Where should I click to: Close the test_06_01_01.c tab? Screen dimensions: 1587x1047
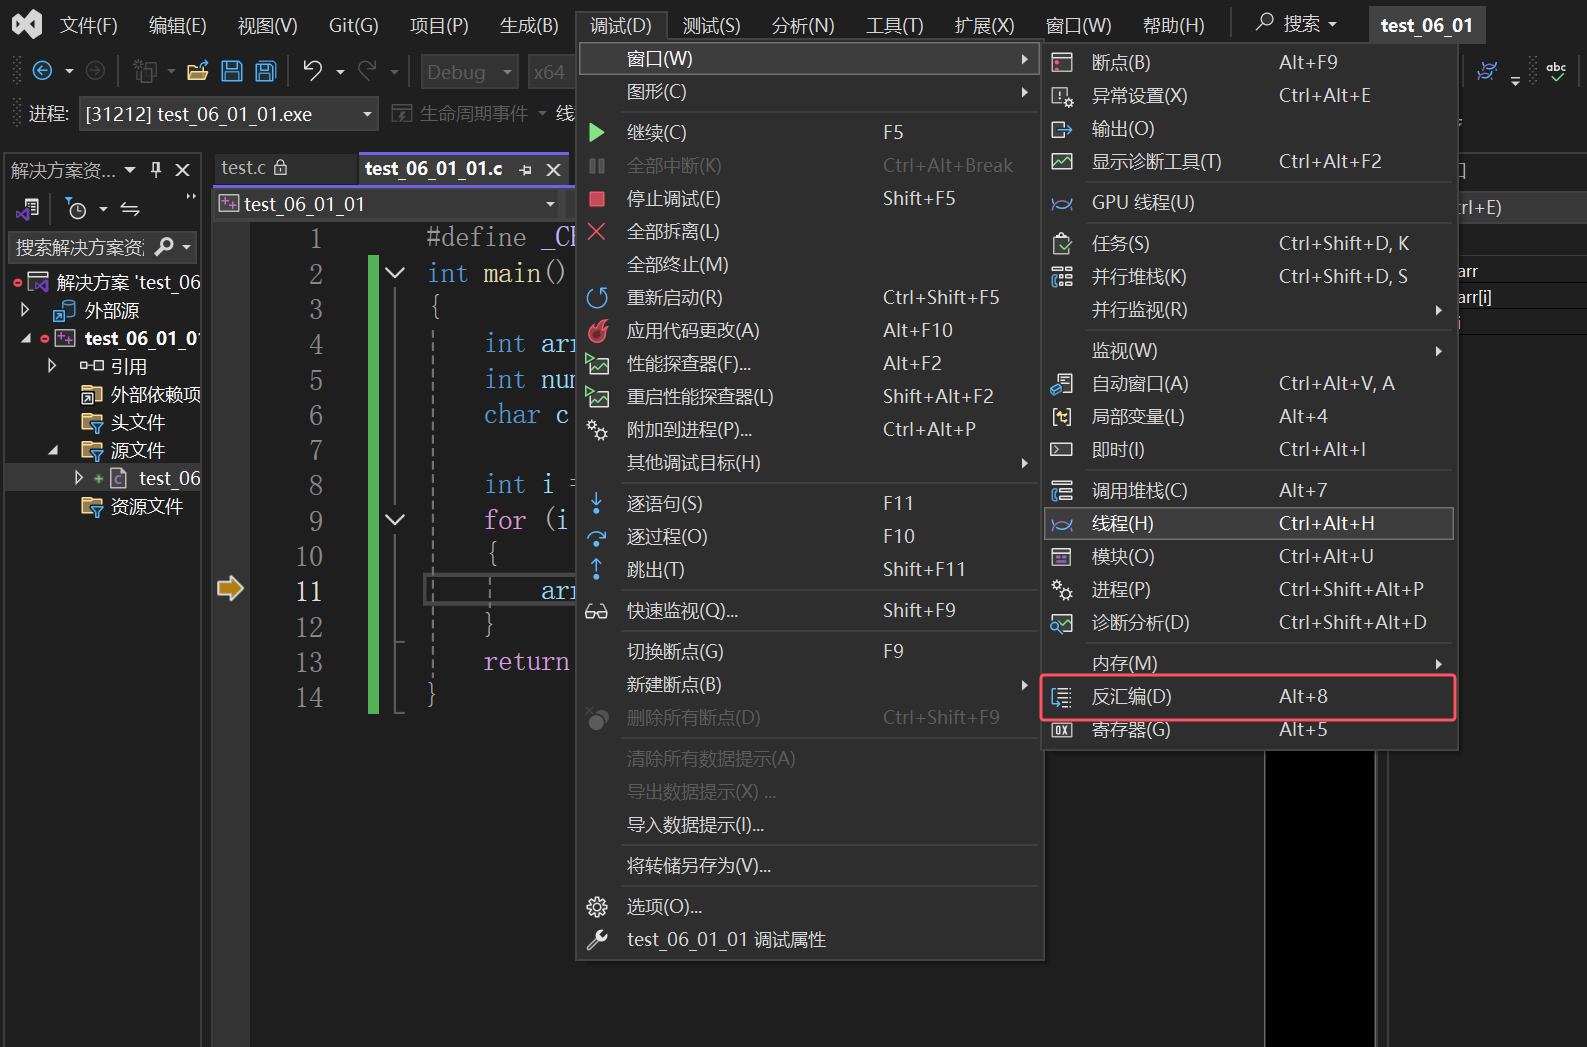click(x=553, y=170)
